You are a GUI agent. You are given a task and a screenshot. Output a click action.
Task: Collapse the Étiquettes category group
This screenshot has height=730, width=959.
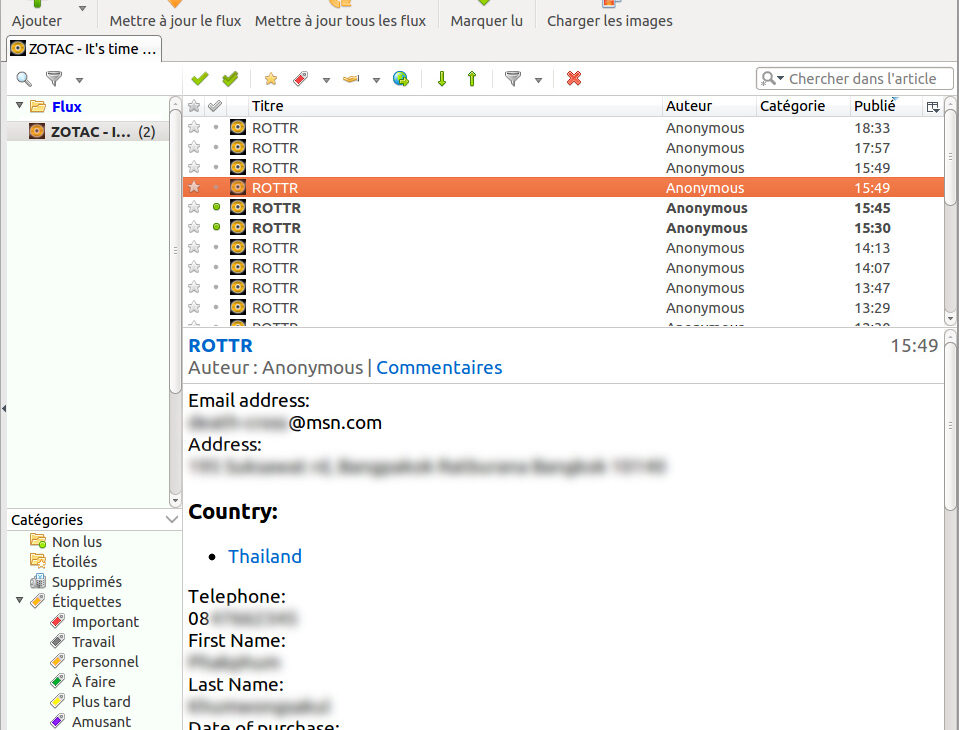pos(18,601)
